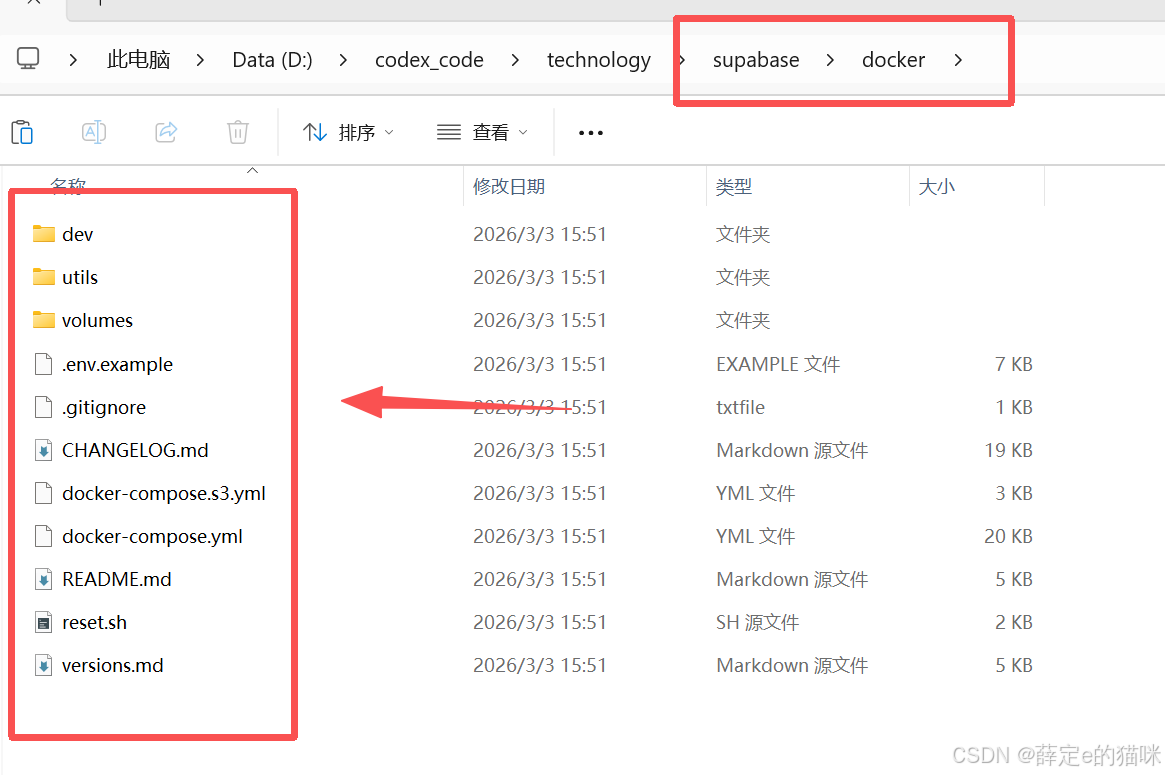Click the file name docker-compose.s3.yml
This screenshot has width=1165, height=775.
[x=164, y=494]
